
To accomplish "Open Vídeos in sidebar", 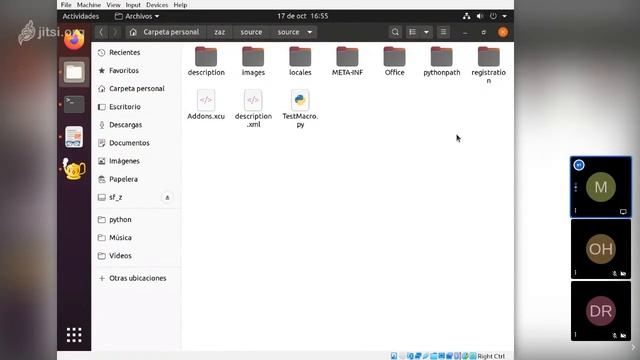I will click(x=136, y=256).
